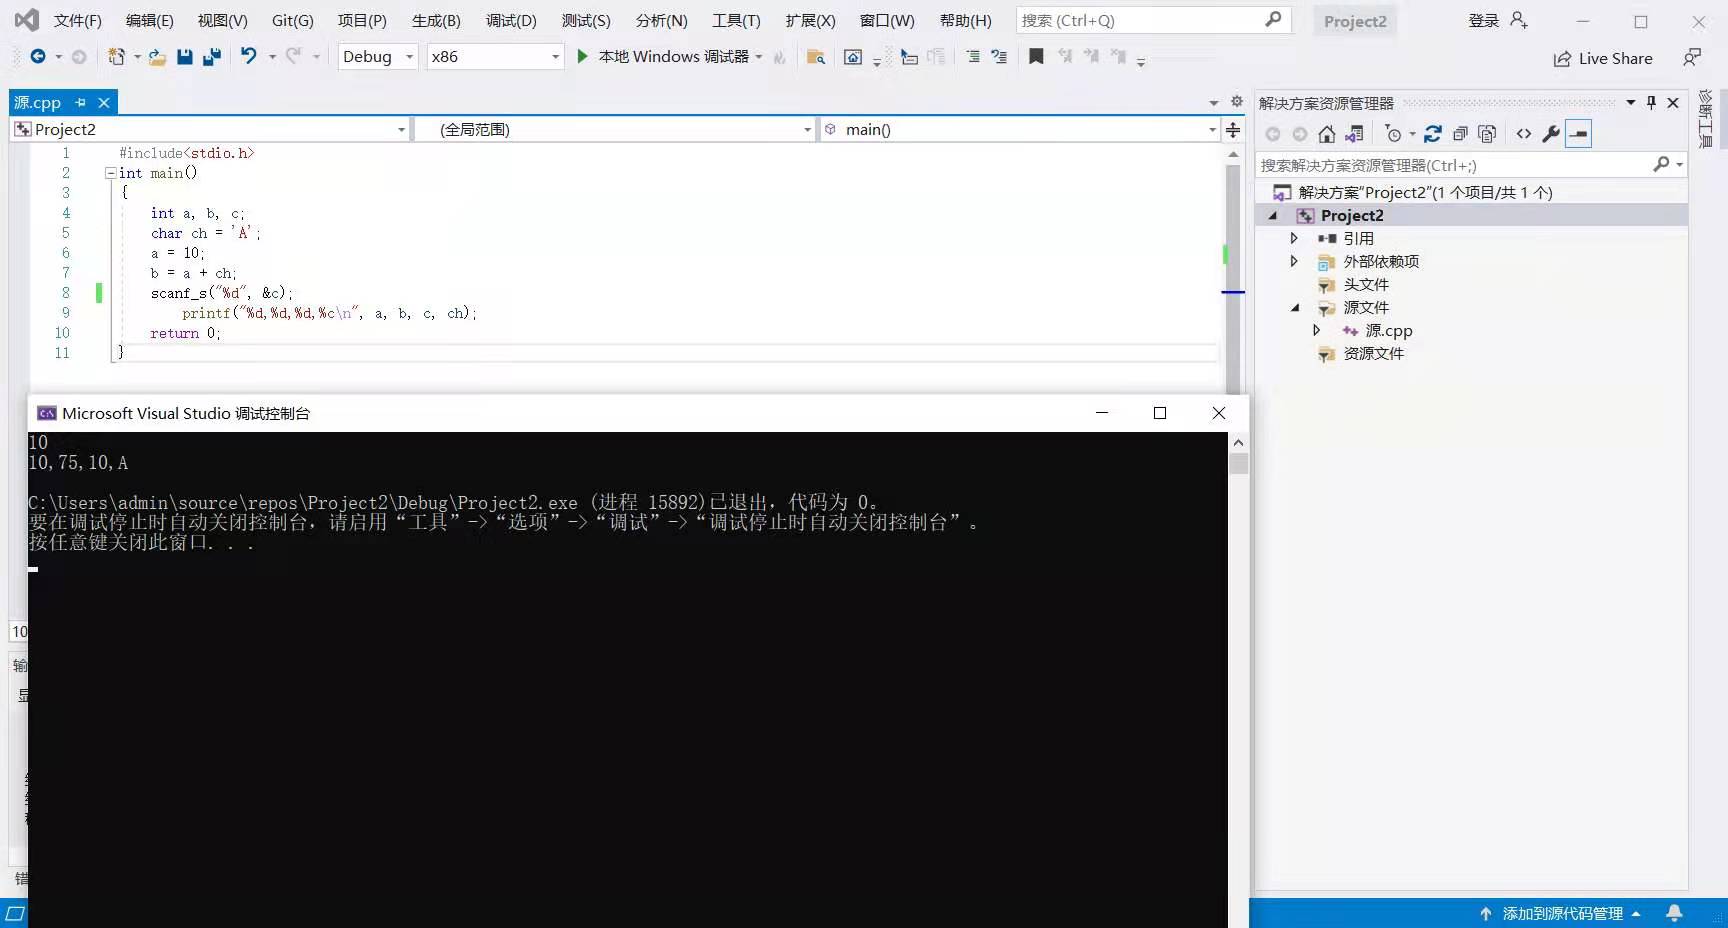This screenshot has width=1728, height=928.
Task: Click the debug console vertical scrollbar thumb
Action: pos(1239,463)
